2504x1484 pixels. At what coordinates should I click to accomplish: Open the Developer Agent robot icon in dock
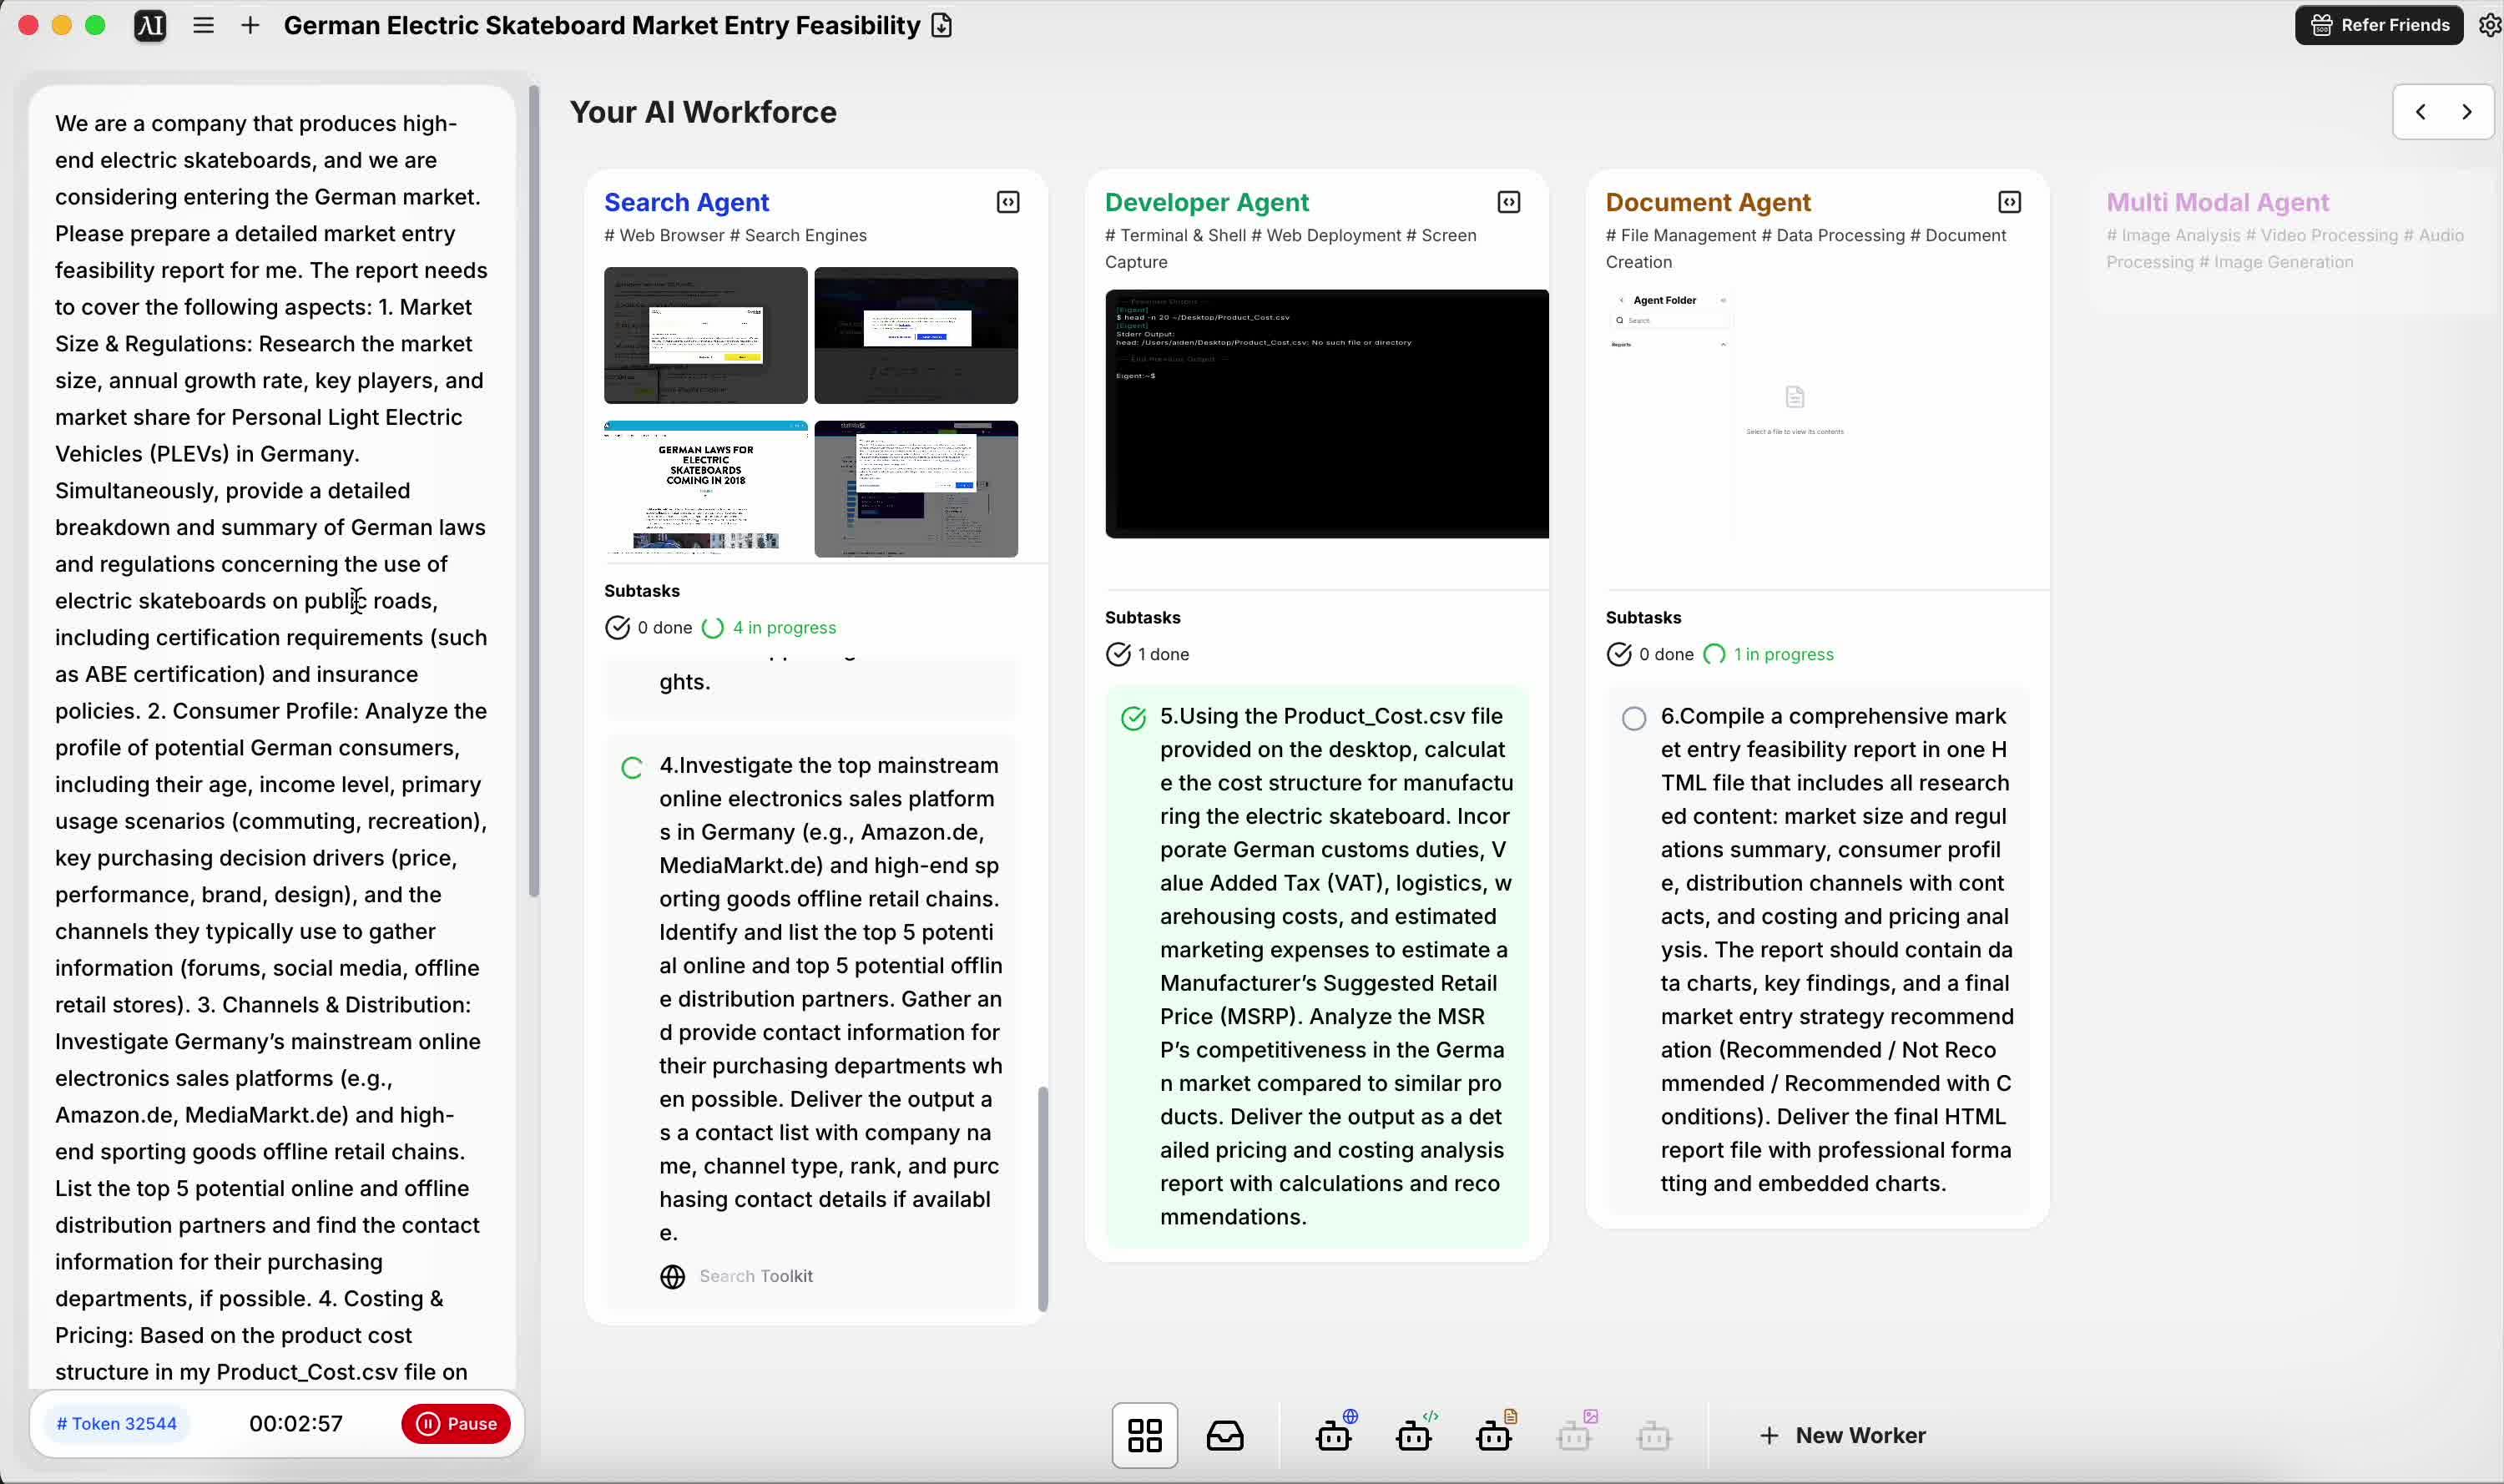[1414, 1435]
